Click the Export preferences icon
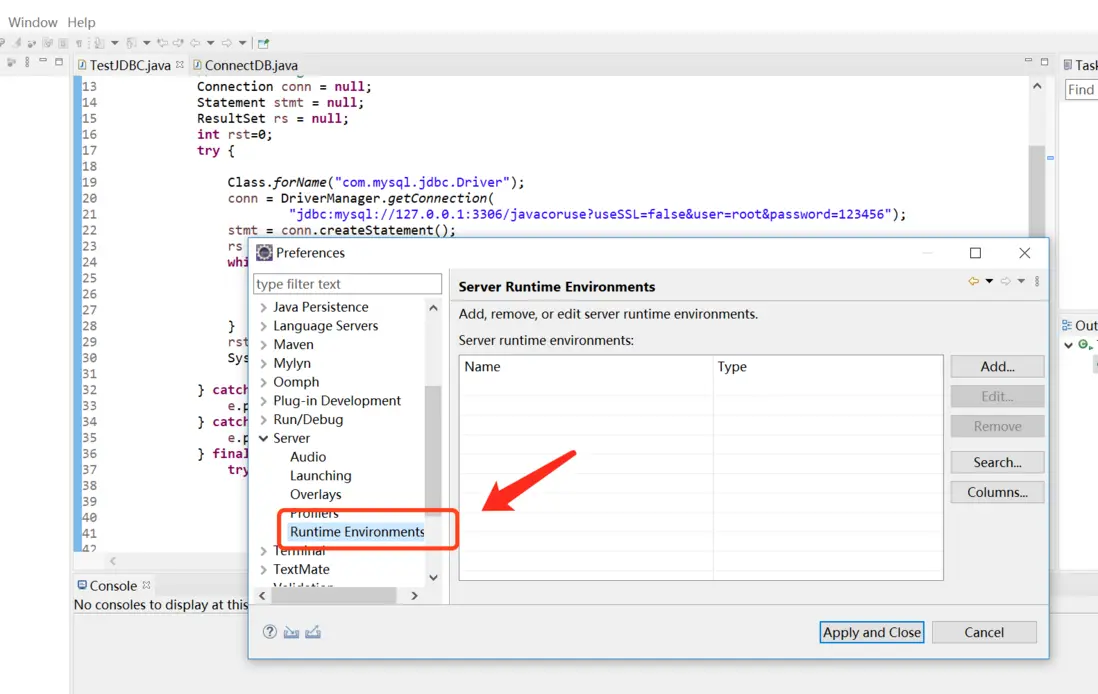Viewport: 1098px width, 694px height. [x=313, y=632]
